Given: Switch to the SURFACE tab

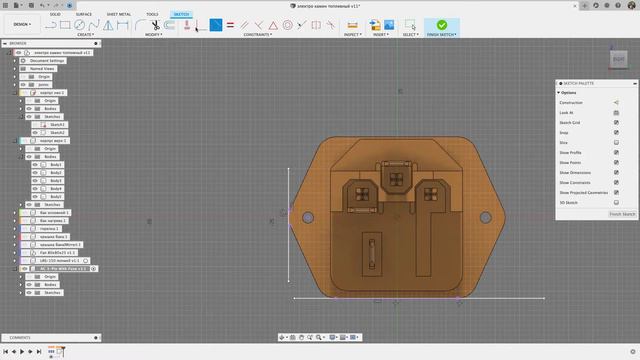Looking at the screenshot, I should [84, 14].
